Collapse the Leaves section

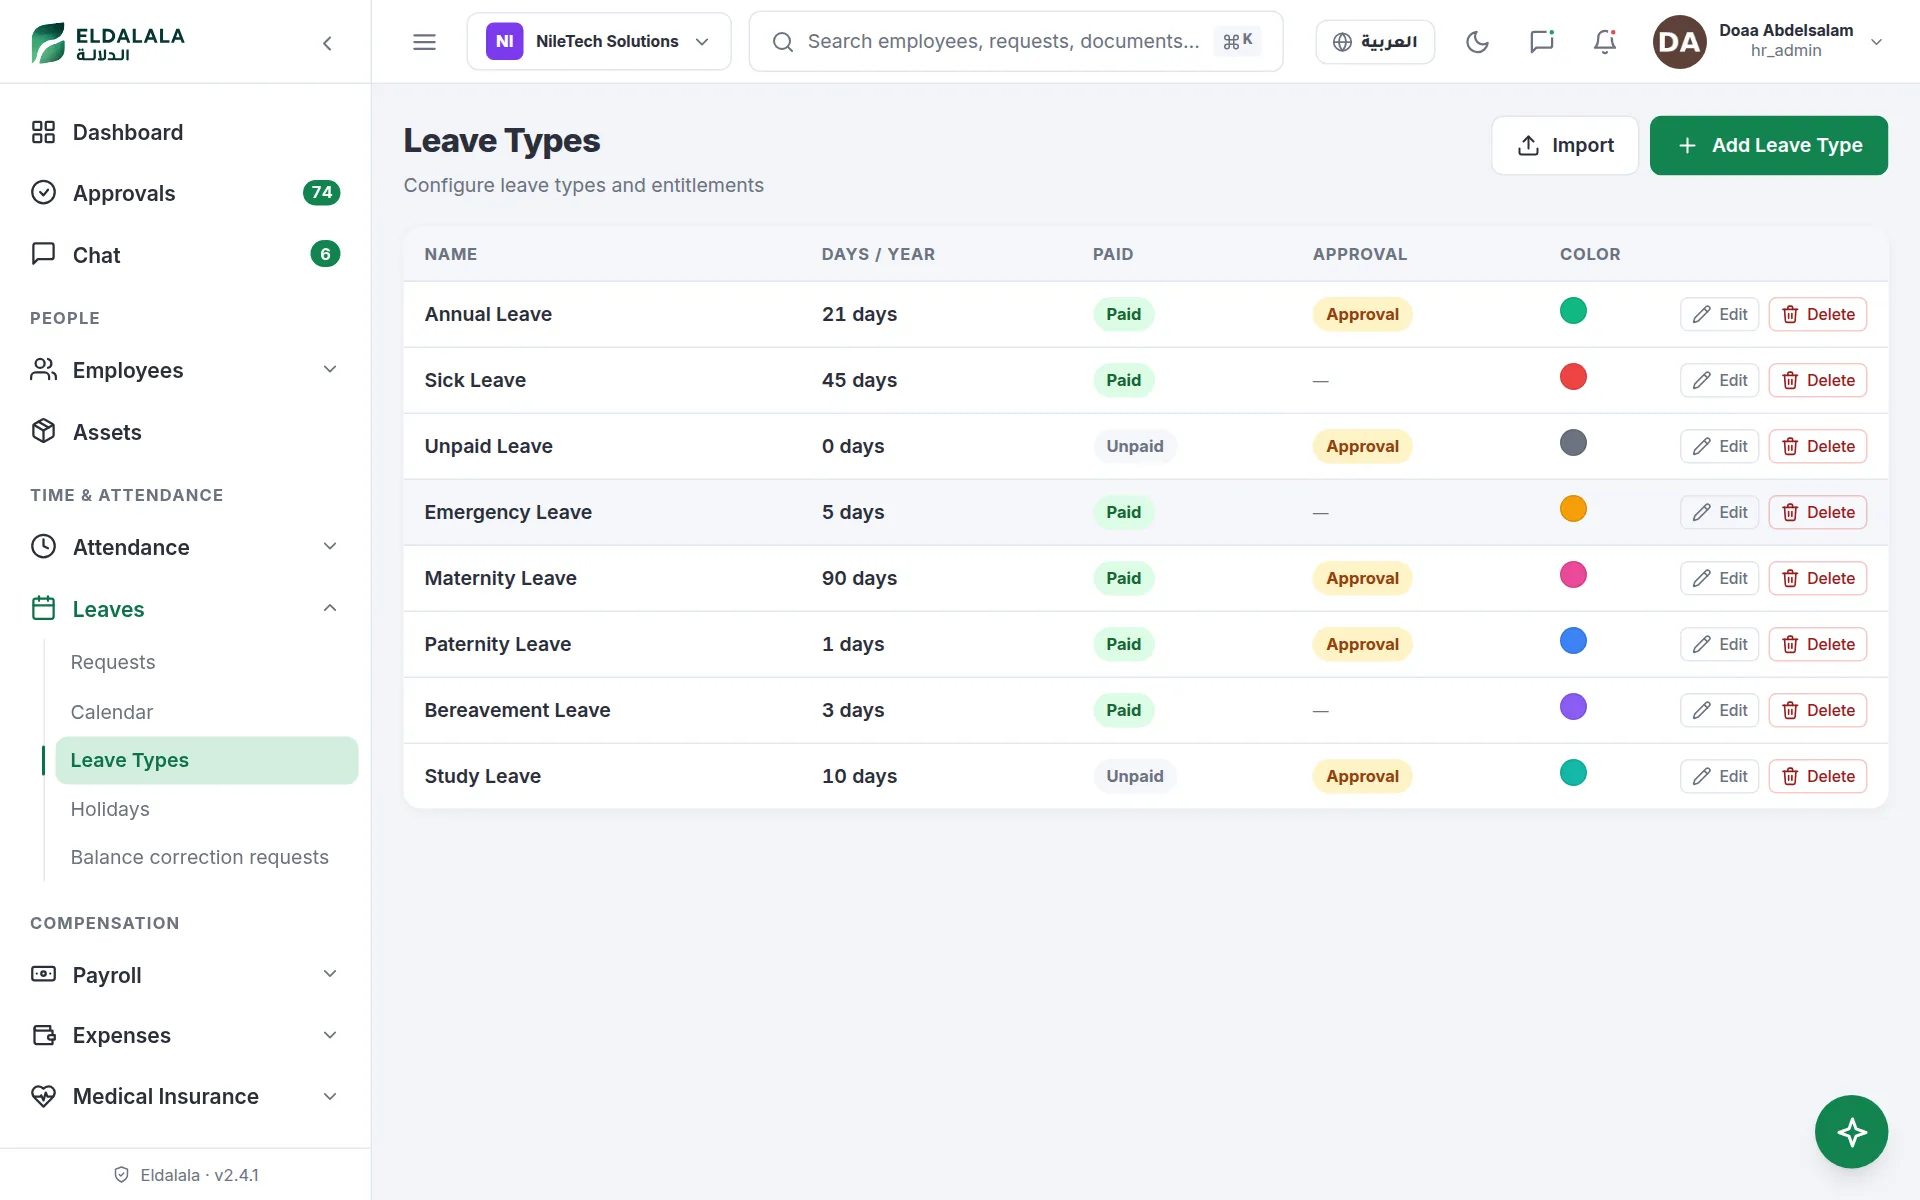point(185,608)
